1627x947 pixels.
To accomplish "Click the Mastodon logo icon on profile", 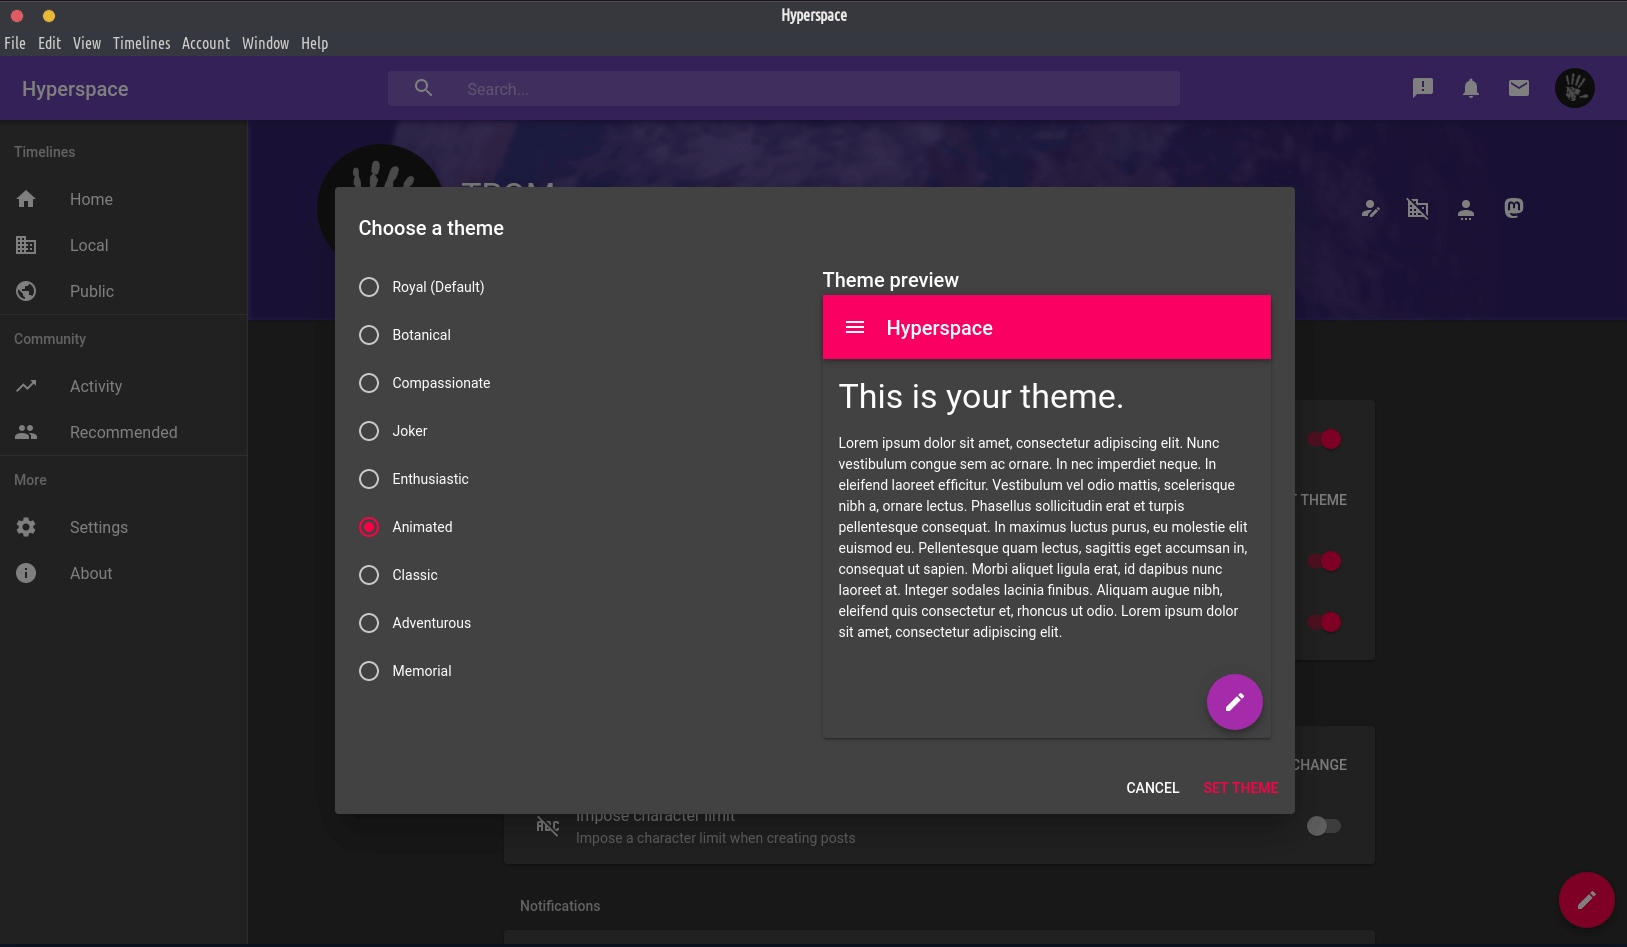I will tap(1513, 208).
